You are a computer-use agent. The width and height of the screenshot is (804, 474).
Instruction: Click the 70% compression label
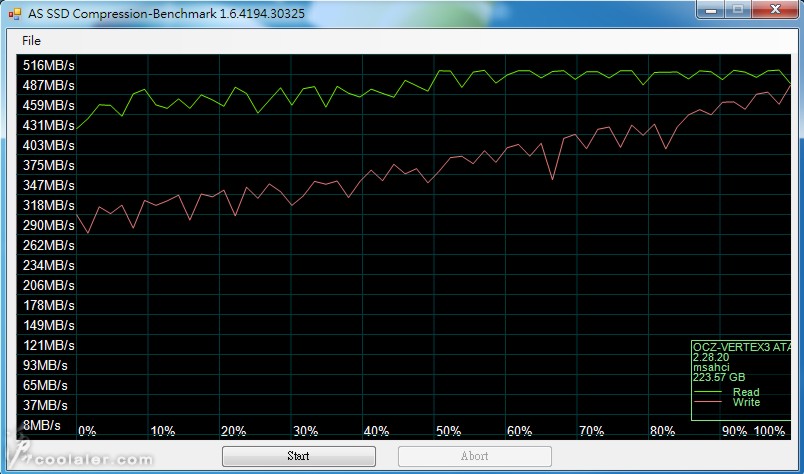point(591,431)
